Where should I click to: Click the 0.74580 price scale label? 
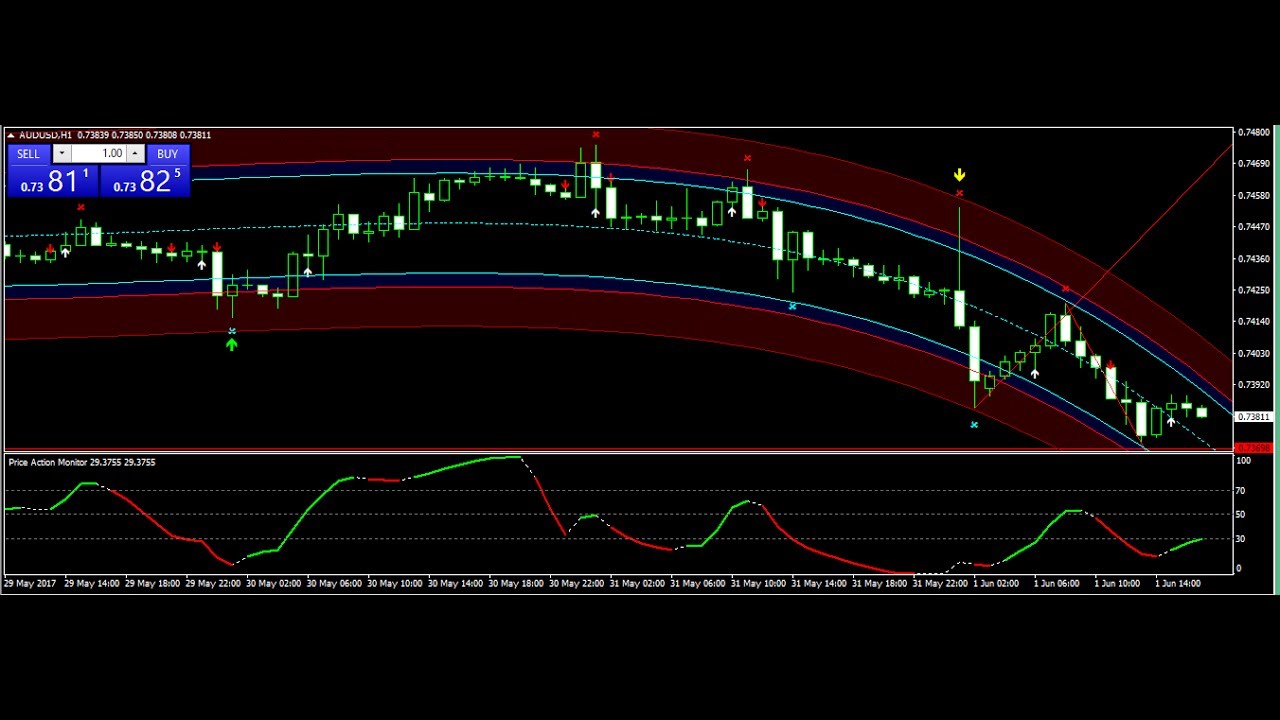click(1255, 195)
